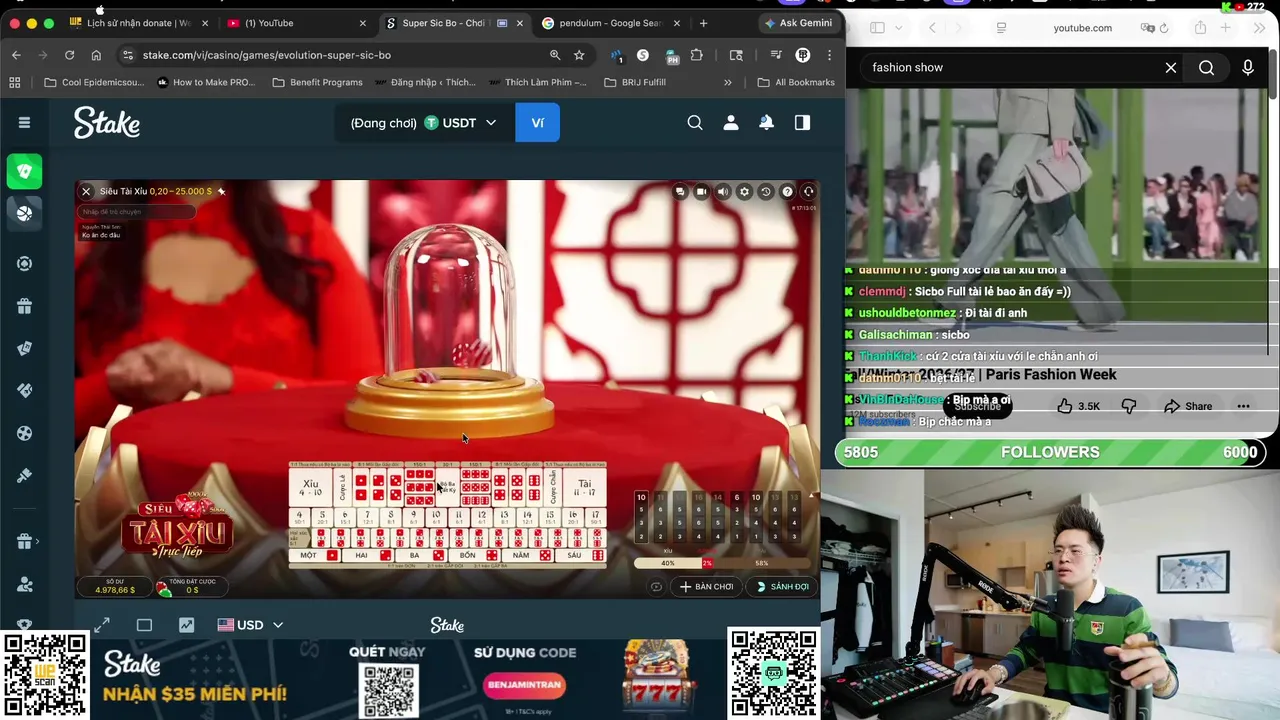1280x720 pixels.
Task: Expand bookmarks overflow chevron
Action: tap(727, 82)
